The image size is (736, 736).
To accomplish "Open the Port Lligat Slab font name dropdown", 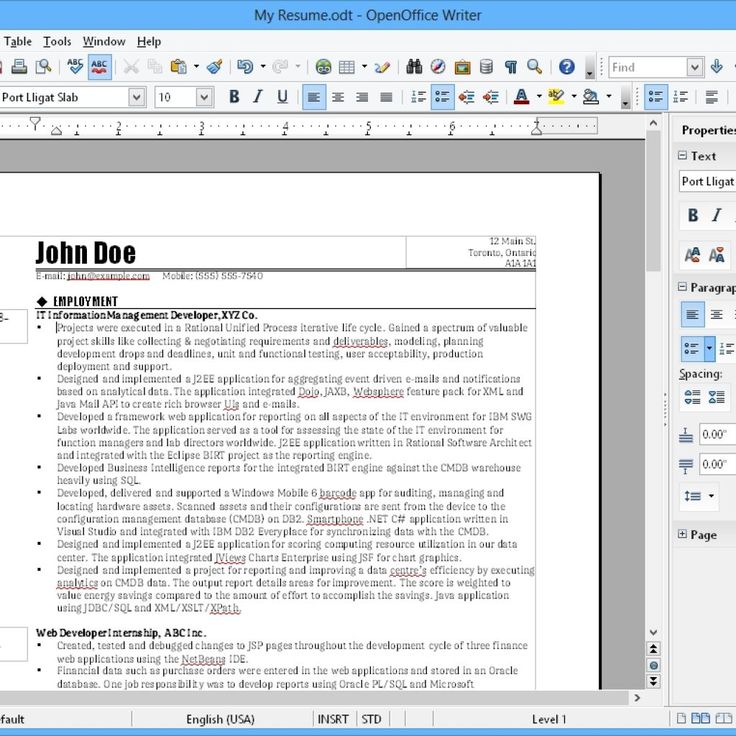I will [x=137, y=97].
